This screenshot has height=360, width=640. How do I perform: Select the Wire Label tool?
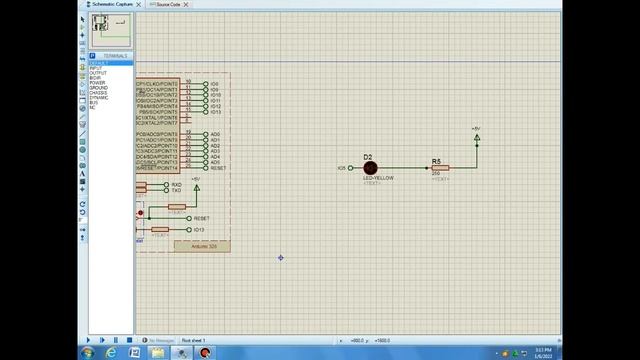coord(82,43)
